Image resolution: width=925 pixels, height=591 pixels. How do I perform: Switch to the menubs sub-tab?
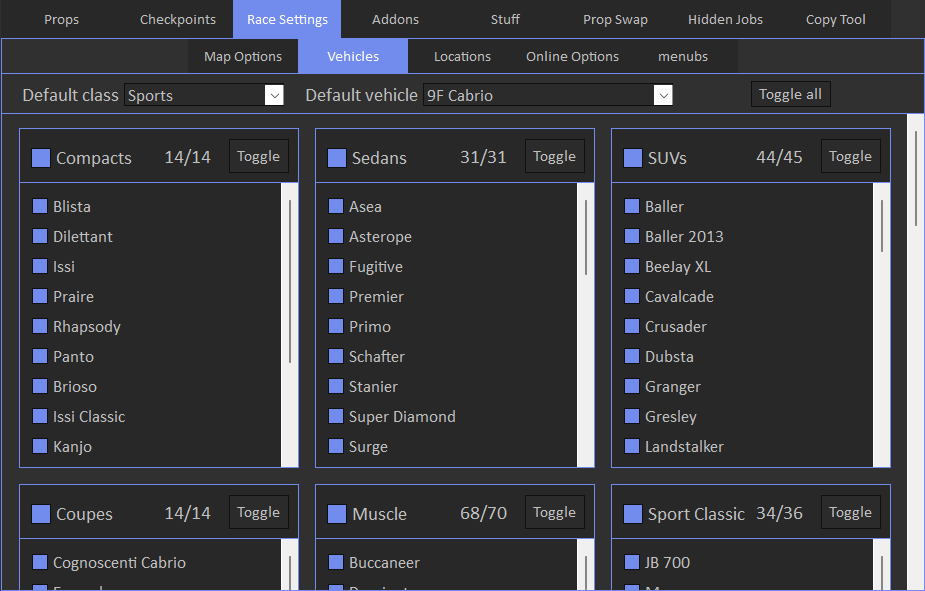(x=683, y=57)
